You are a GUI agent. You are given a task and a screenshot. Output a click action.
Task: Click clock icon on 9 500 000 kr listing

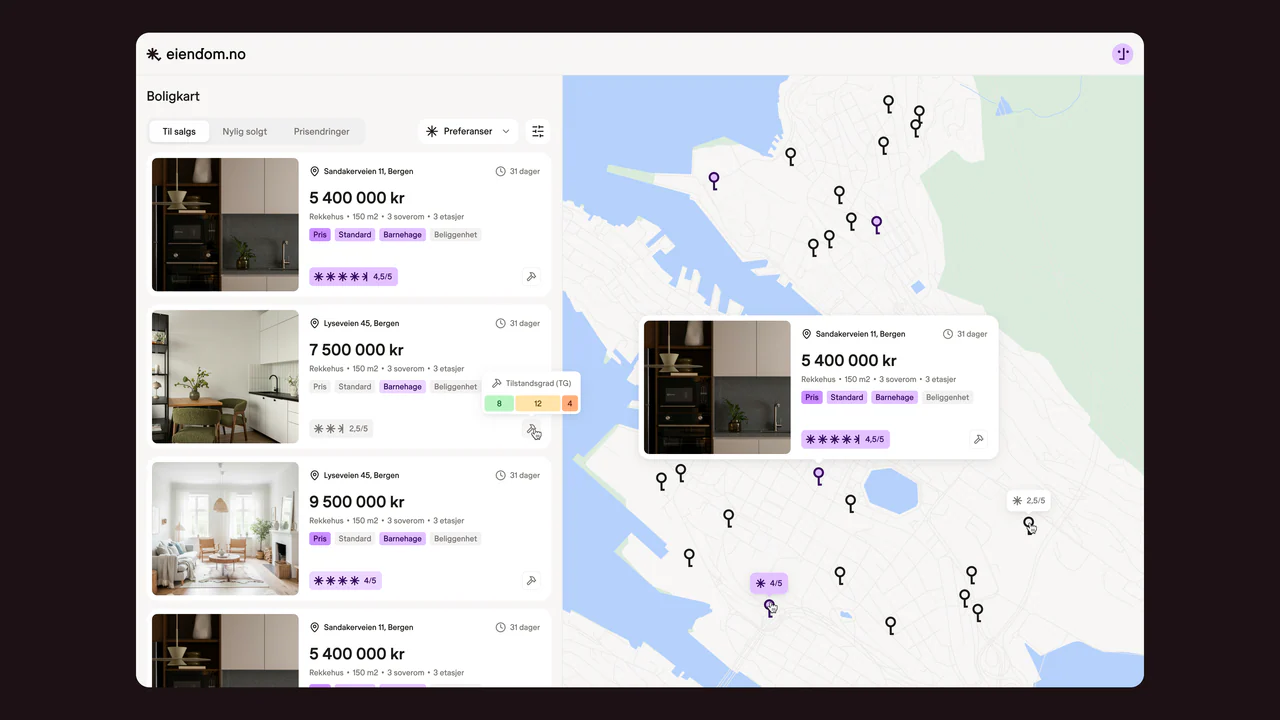(x=501, y=476)
